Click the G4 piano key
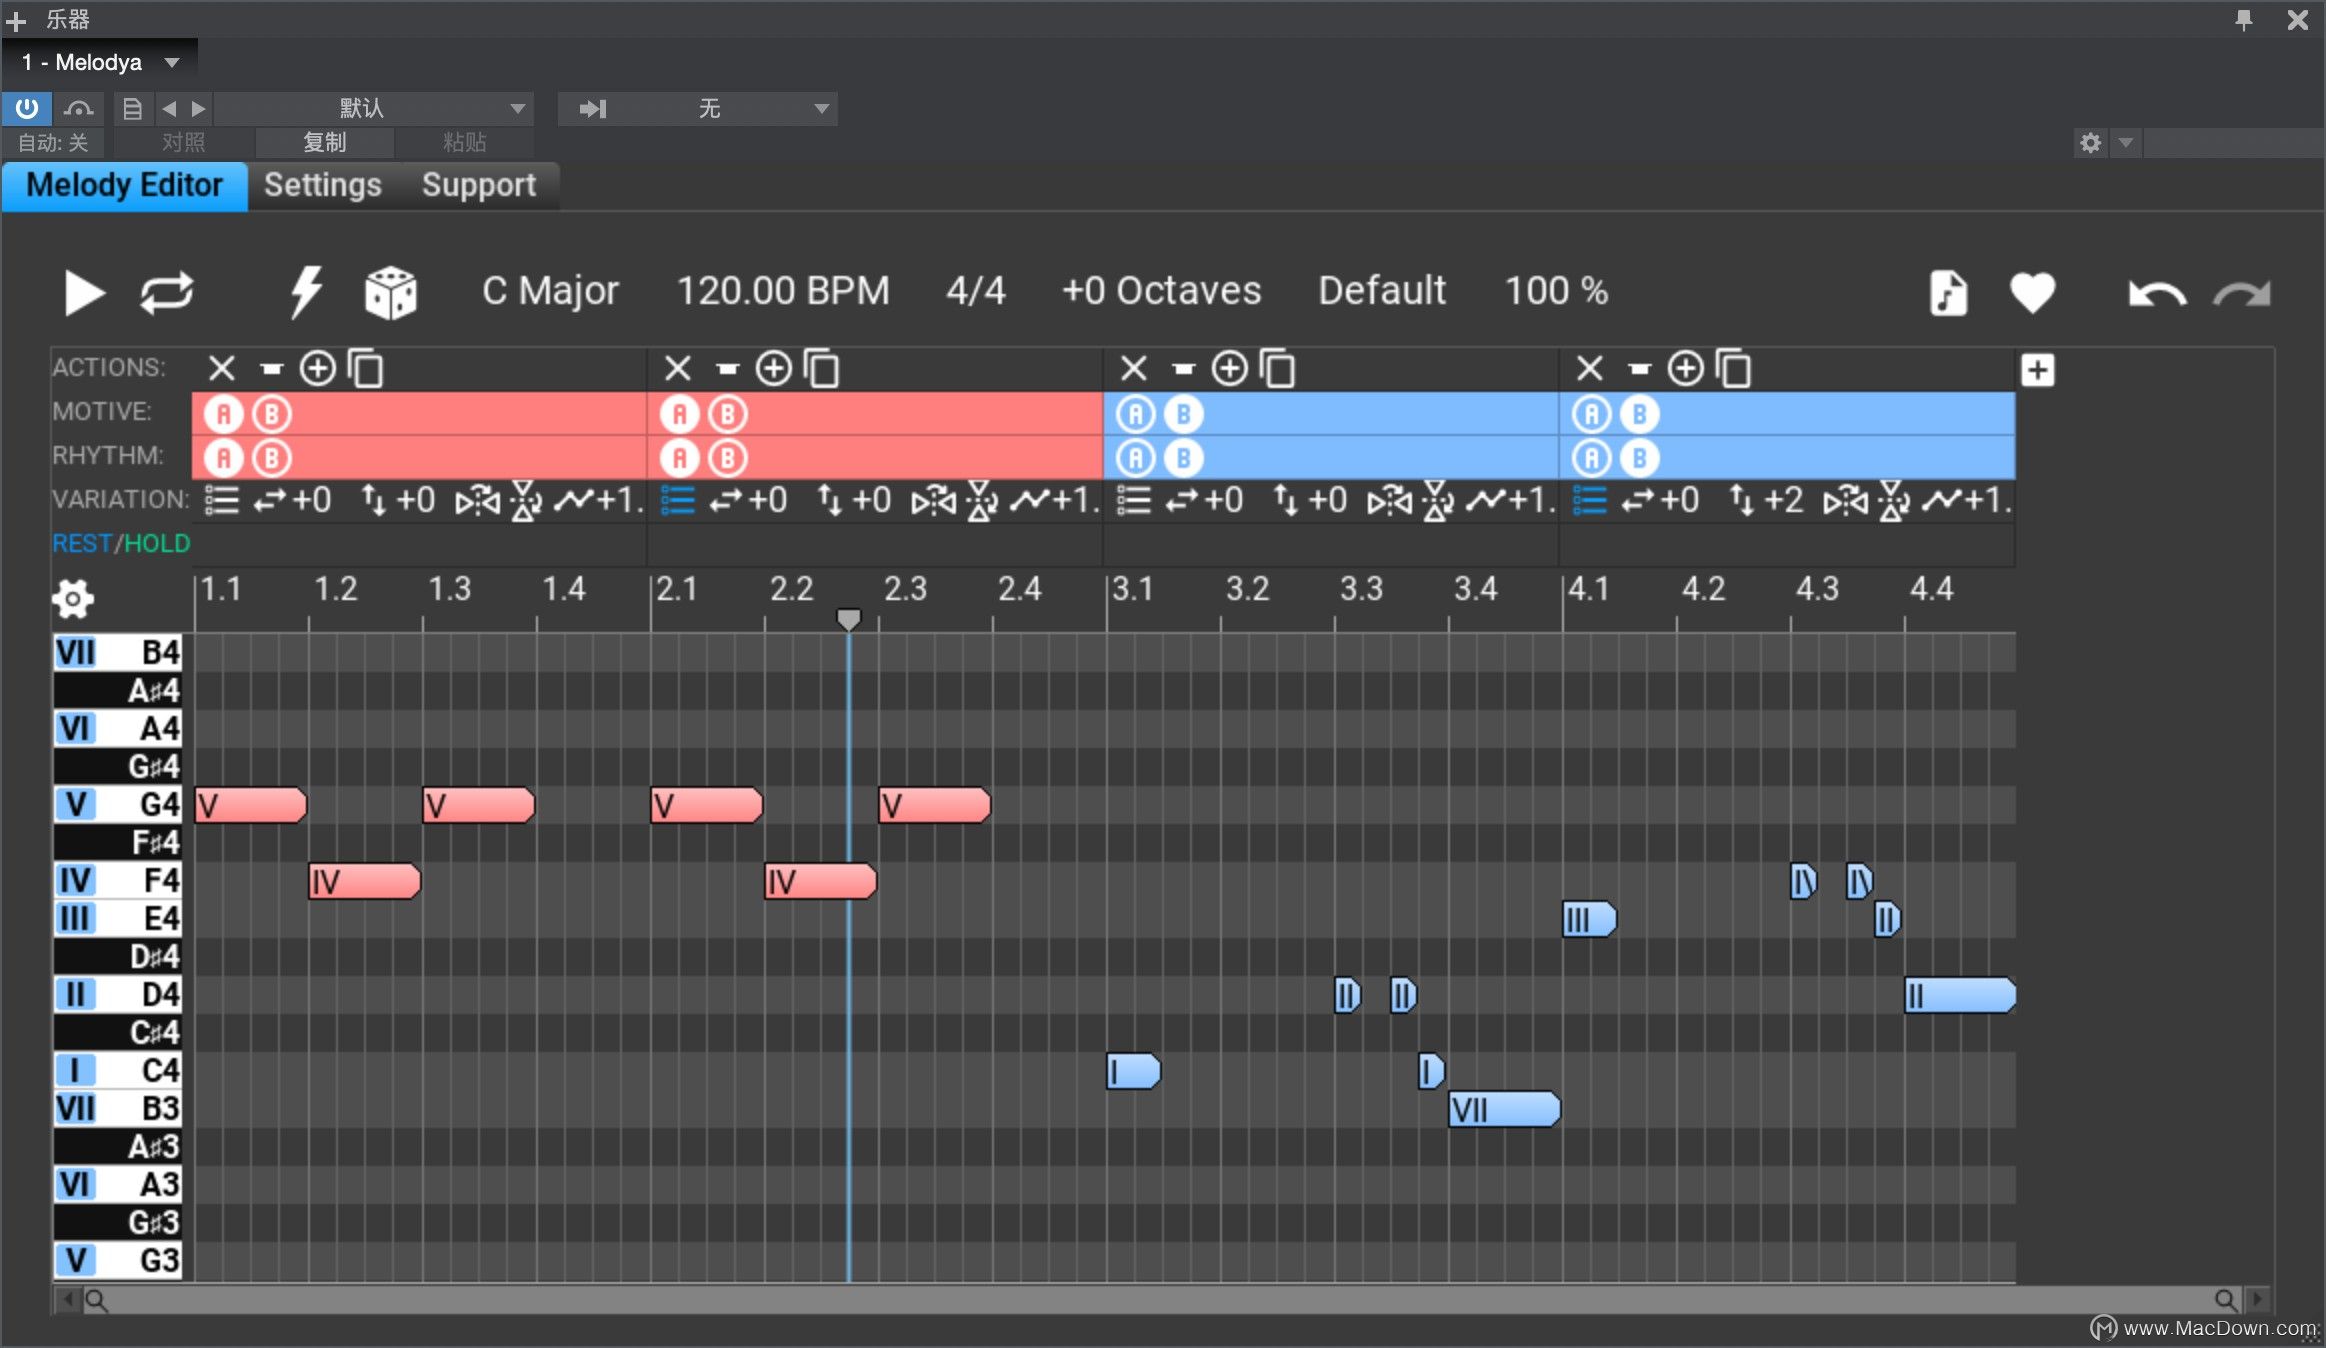The image size is (2326, 1348). coord(117,805)
